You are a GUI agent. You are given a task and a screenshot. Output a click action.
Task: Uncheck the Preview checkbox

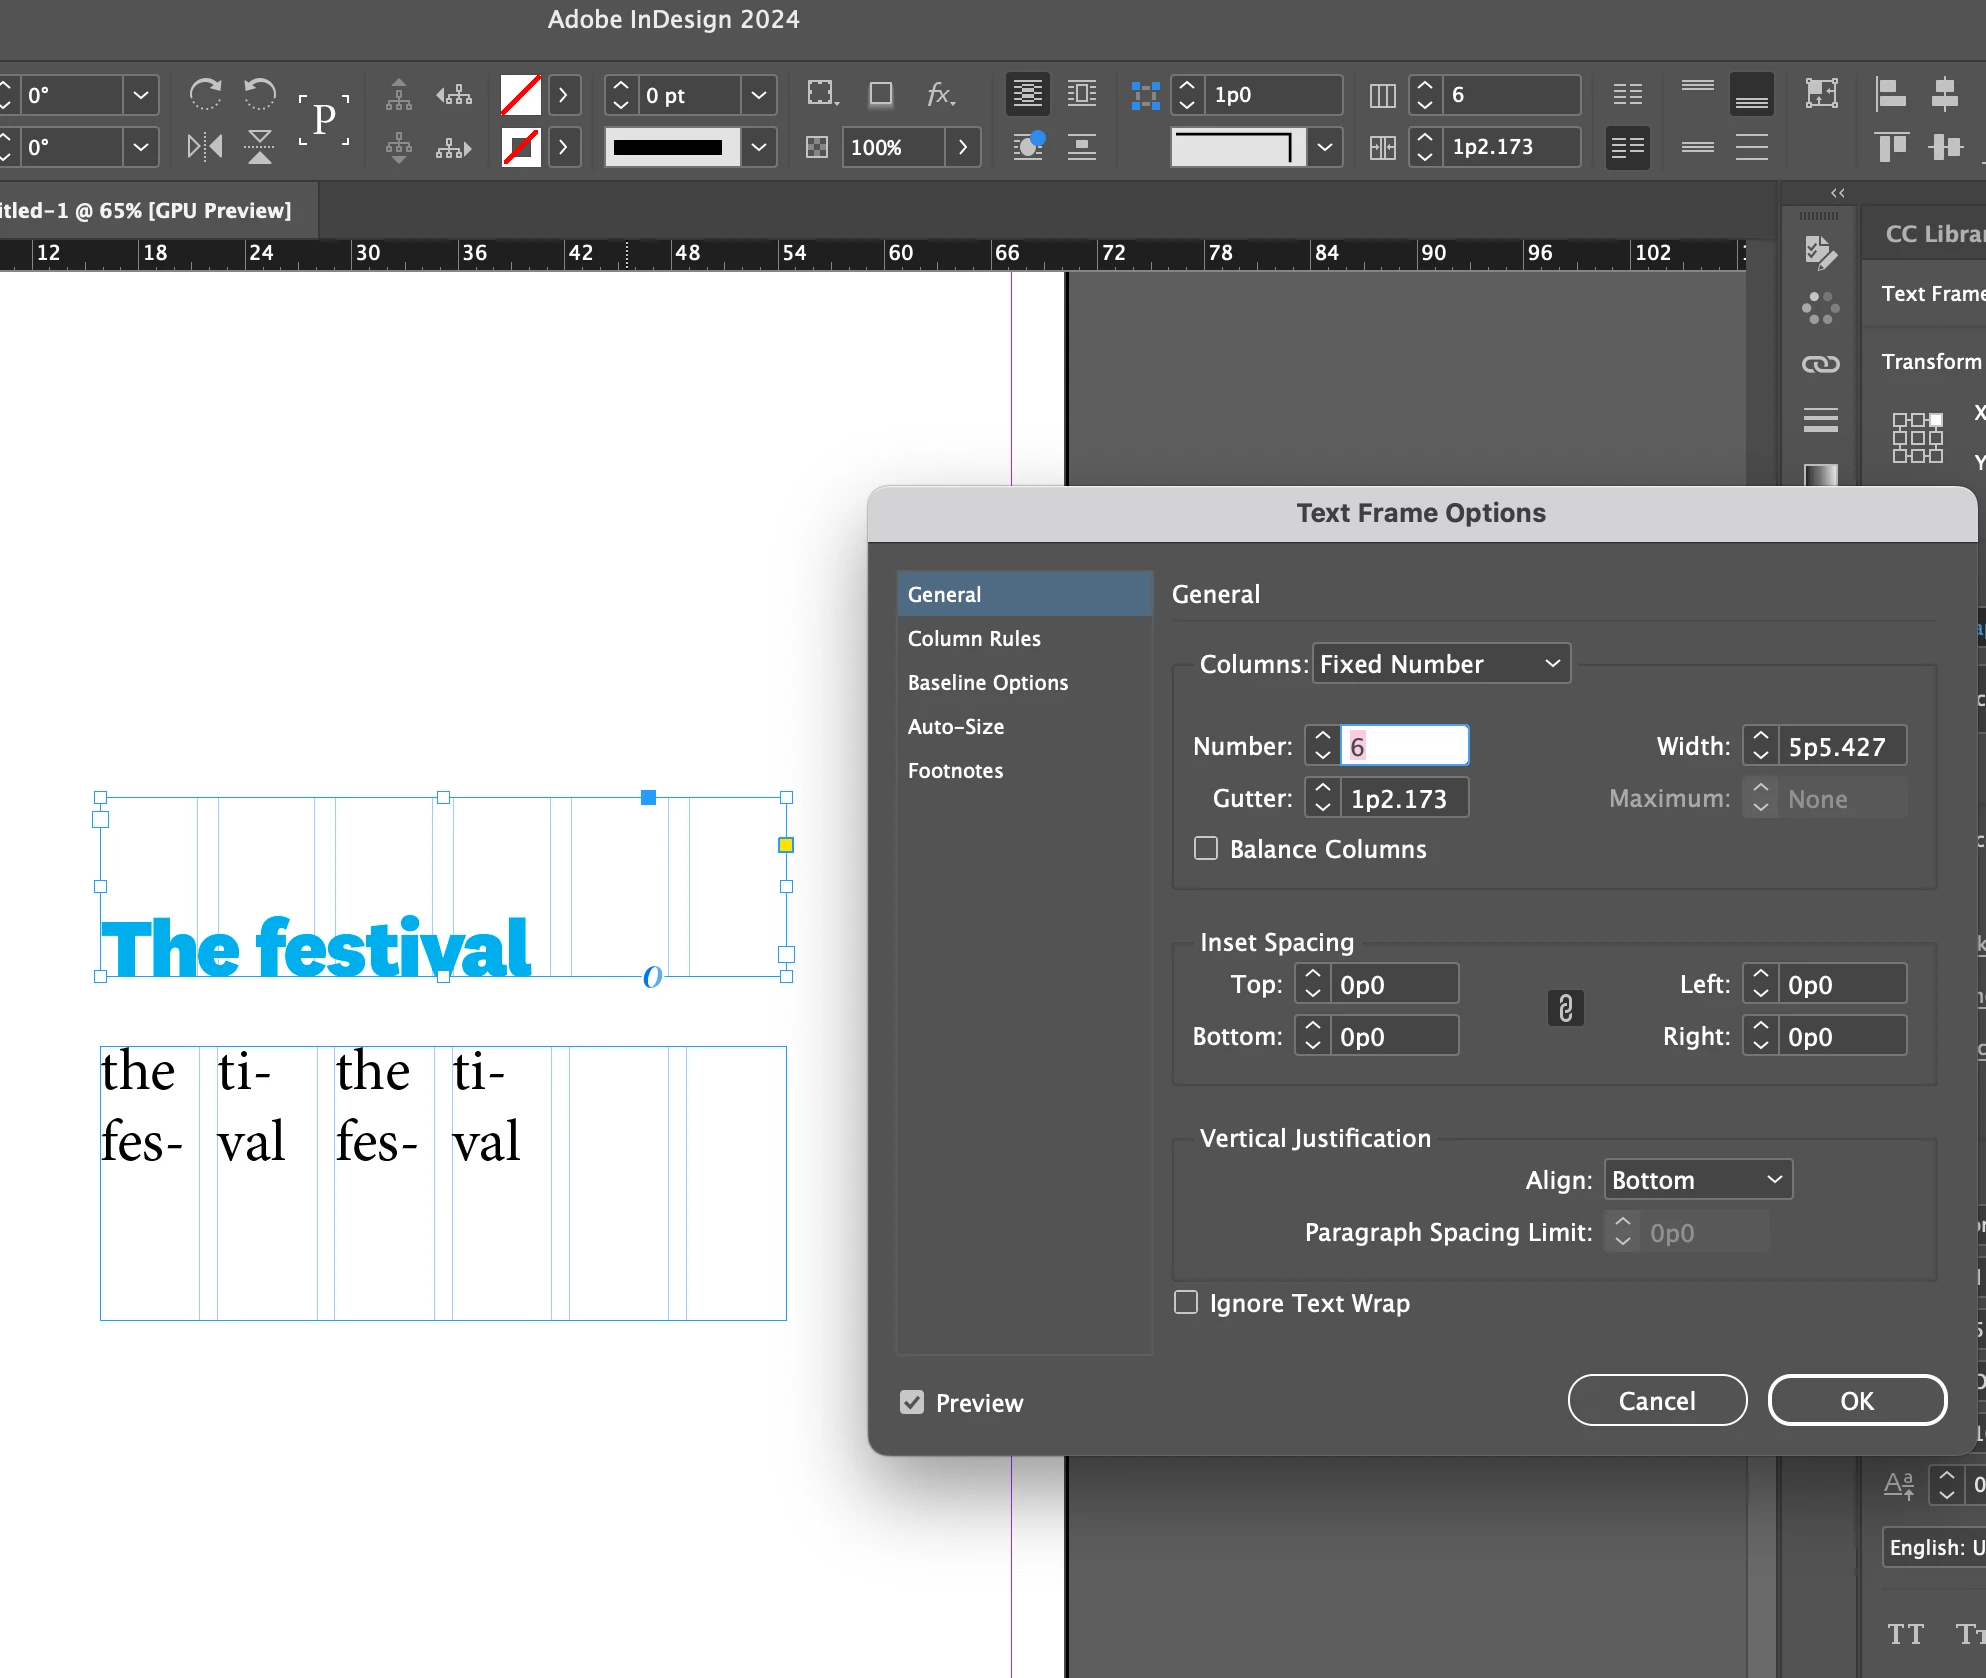(x=912, y=1403)
